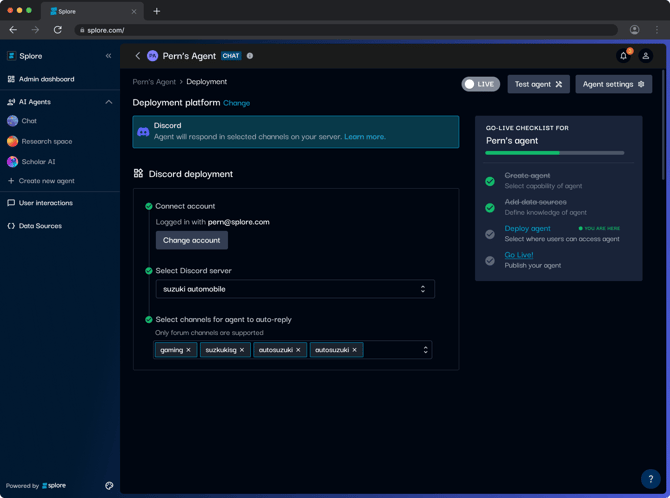Screen dimensions: 670x498
Task: Open Admin dashboard from sidebar
Action: tap(41, 79)
